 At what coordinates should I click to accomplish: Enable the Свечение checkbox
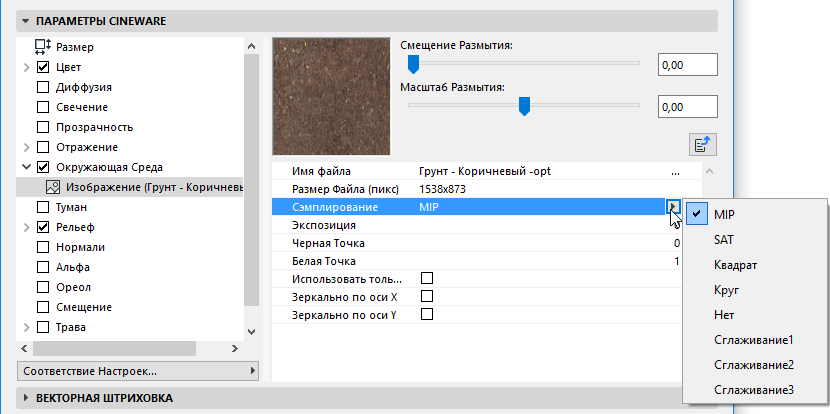pyautogui.click(x=43, y=107)
